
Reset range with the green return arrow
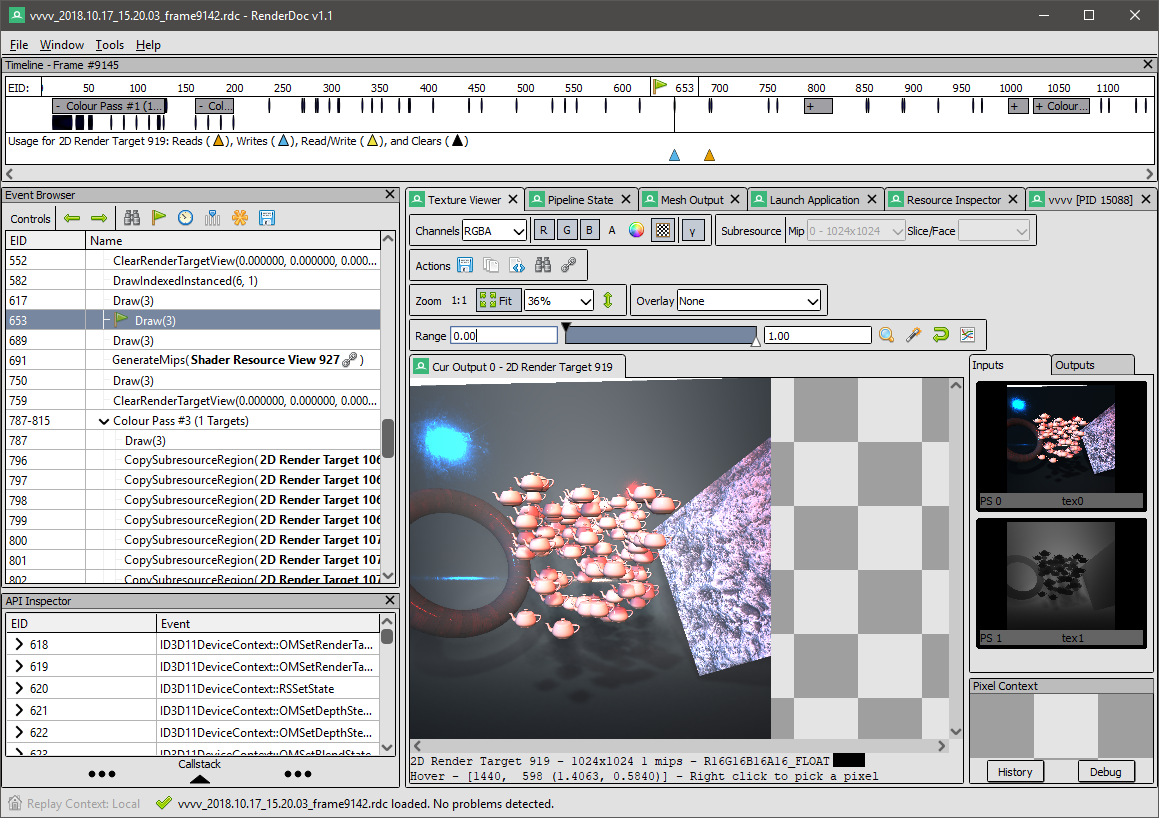[940, 335]
